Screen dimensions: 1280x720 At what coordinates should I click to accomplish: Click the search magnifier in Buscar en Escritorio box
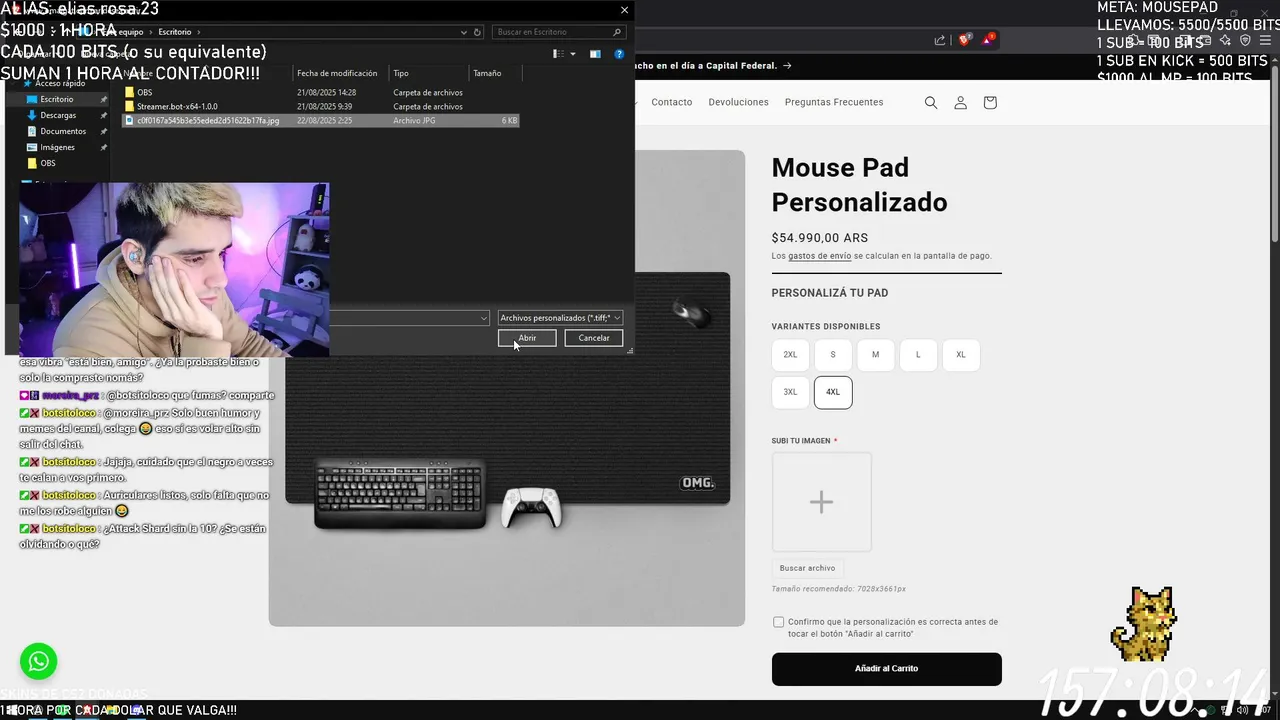tap(618, 32)
